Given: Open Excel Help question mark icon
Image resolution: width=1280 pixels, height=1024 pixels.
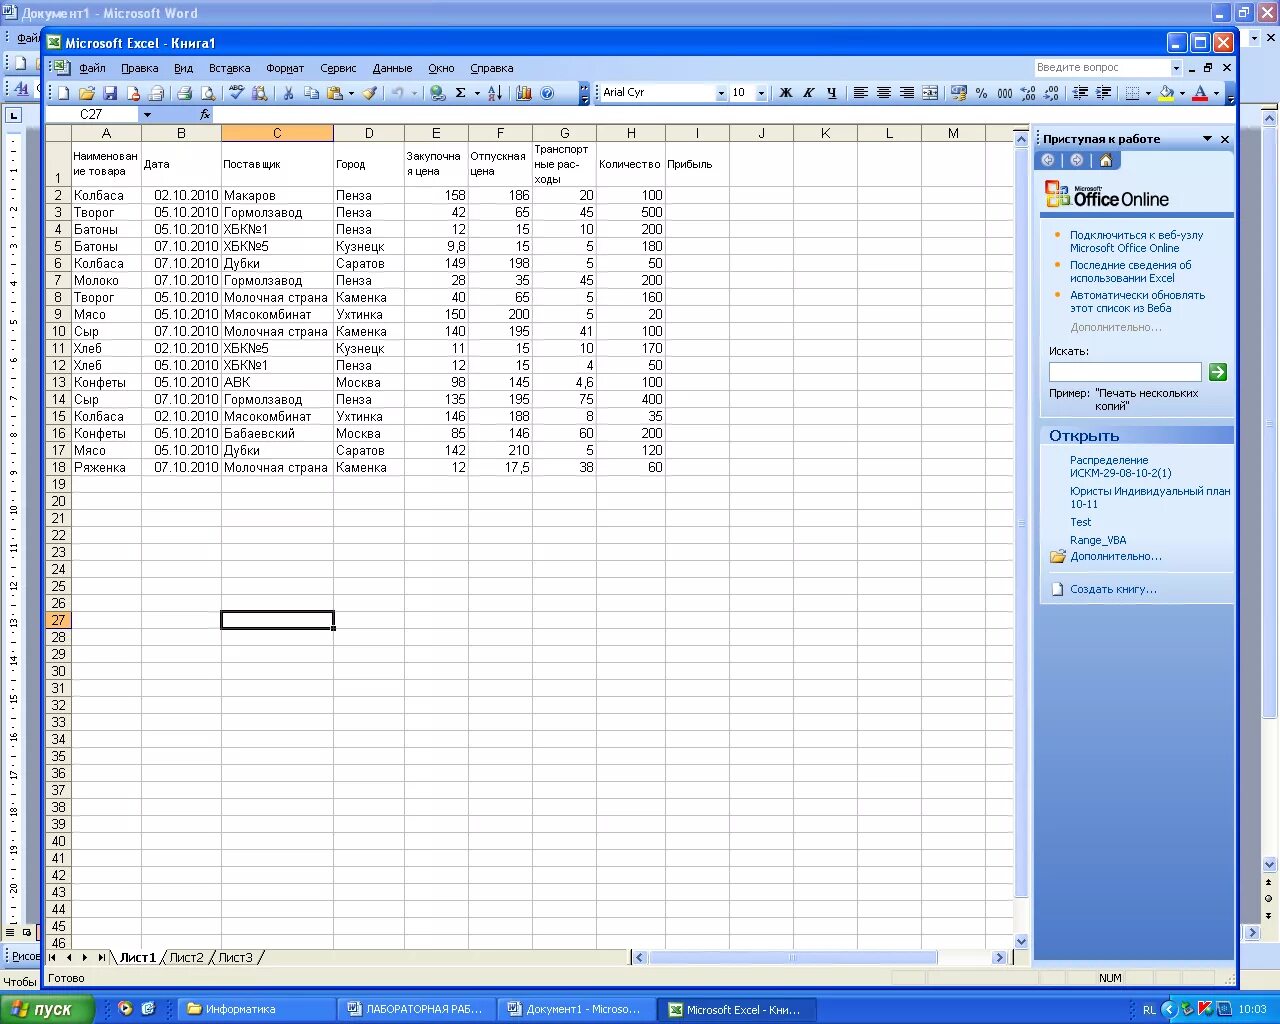Looking at the screenshot, I should tap(547, 93).
